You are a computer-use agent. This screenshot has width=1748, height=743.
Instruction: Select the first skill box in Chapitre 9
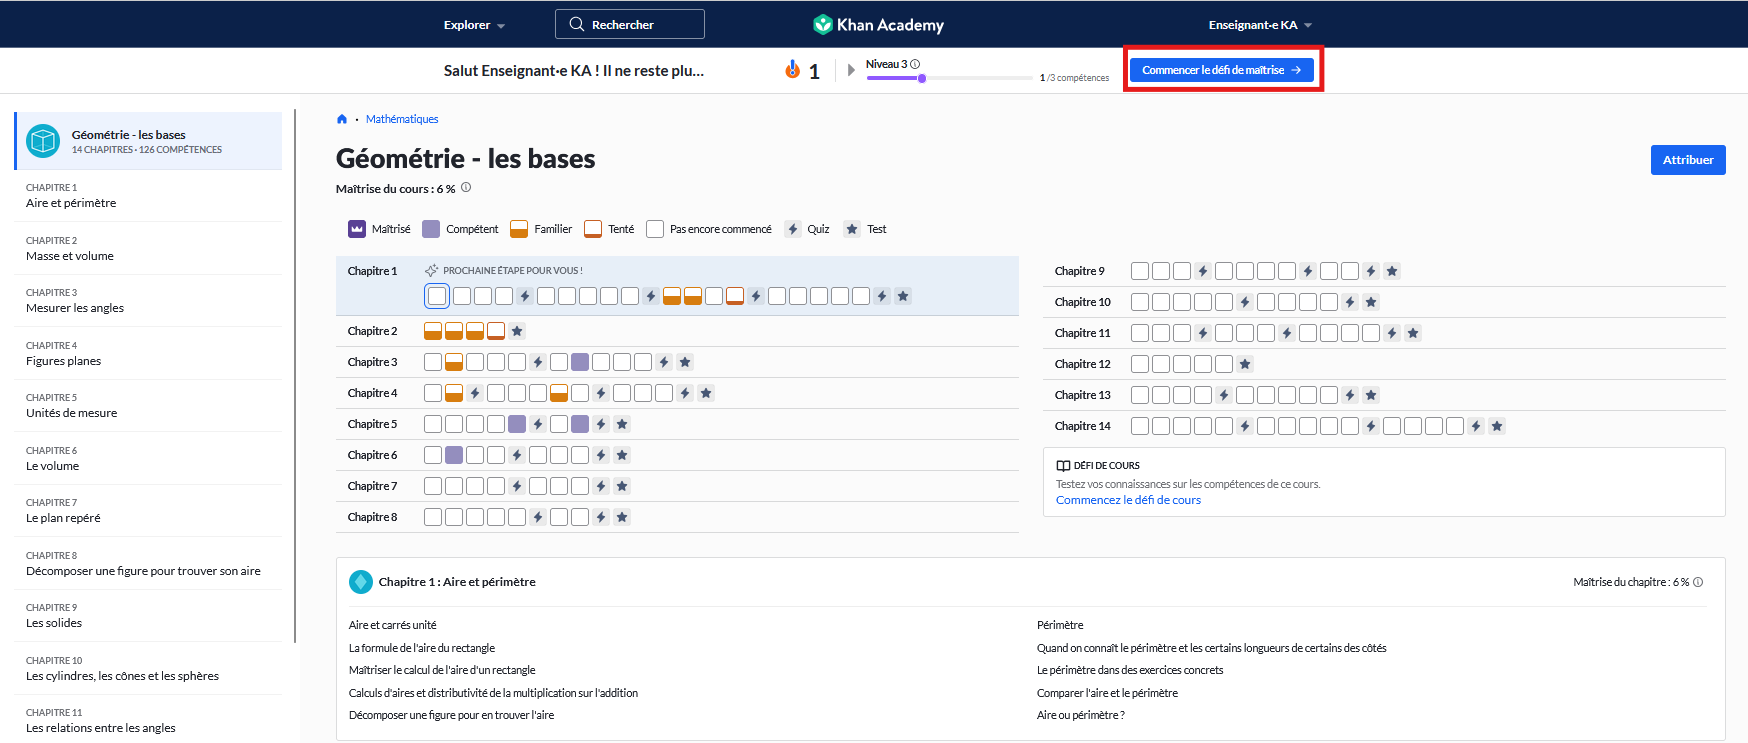pyautogui.click(x=1140, y=271)
